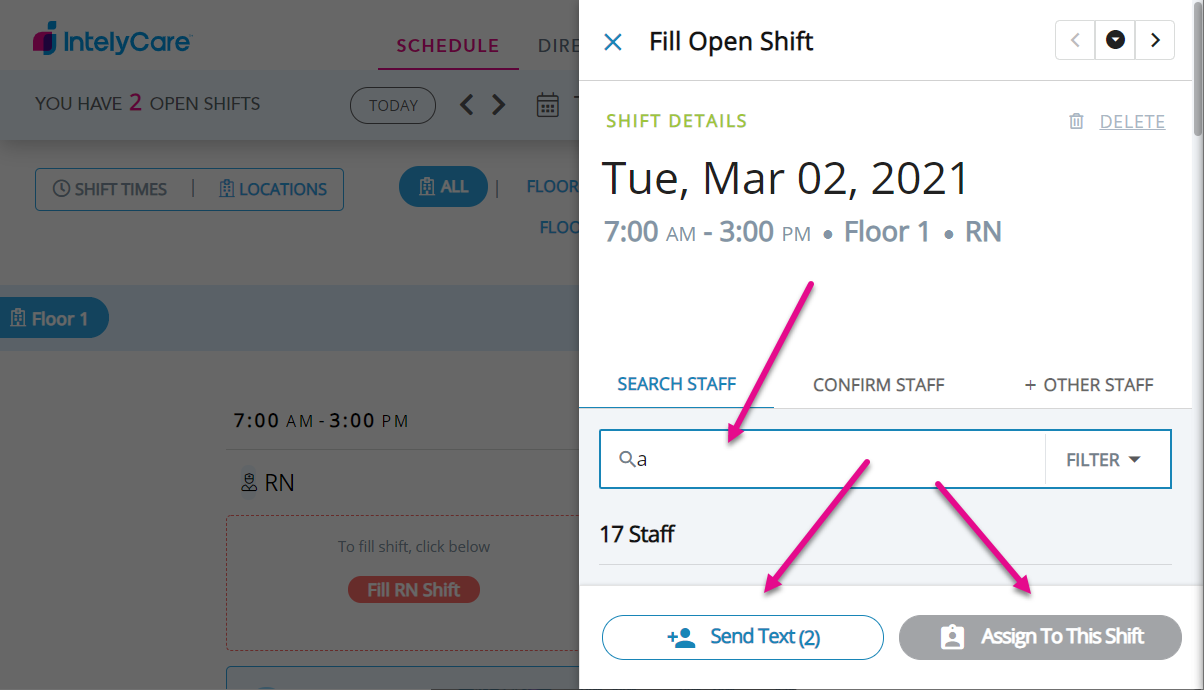This screenshot has width=1204, height=690.
Task: Navigate to next schedule period arrow
Action: tap(499, 105)
